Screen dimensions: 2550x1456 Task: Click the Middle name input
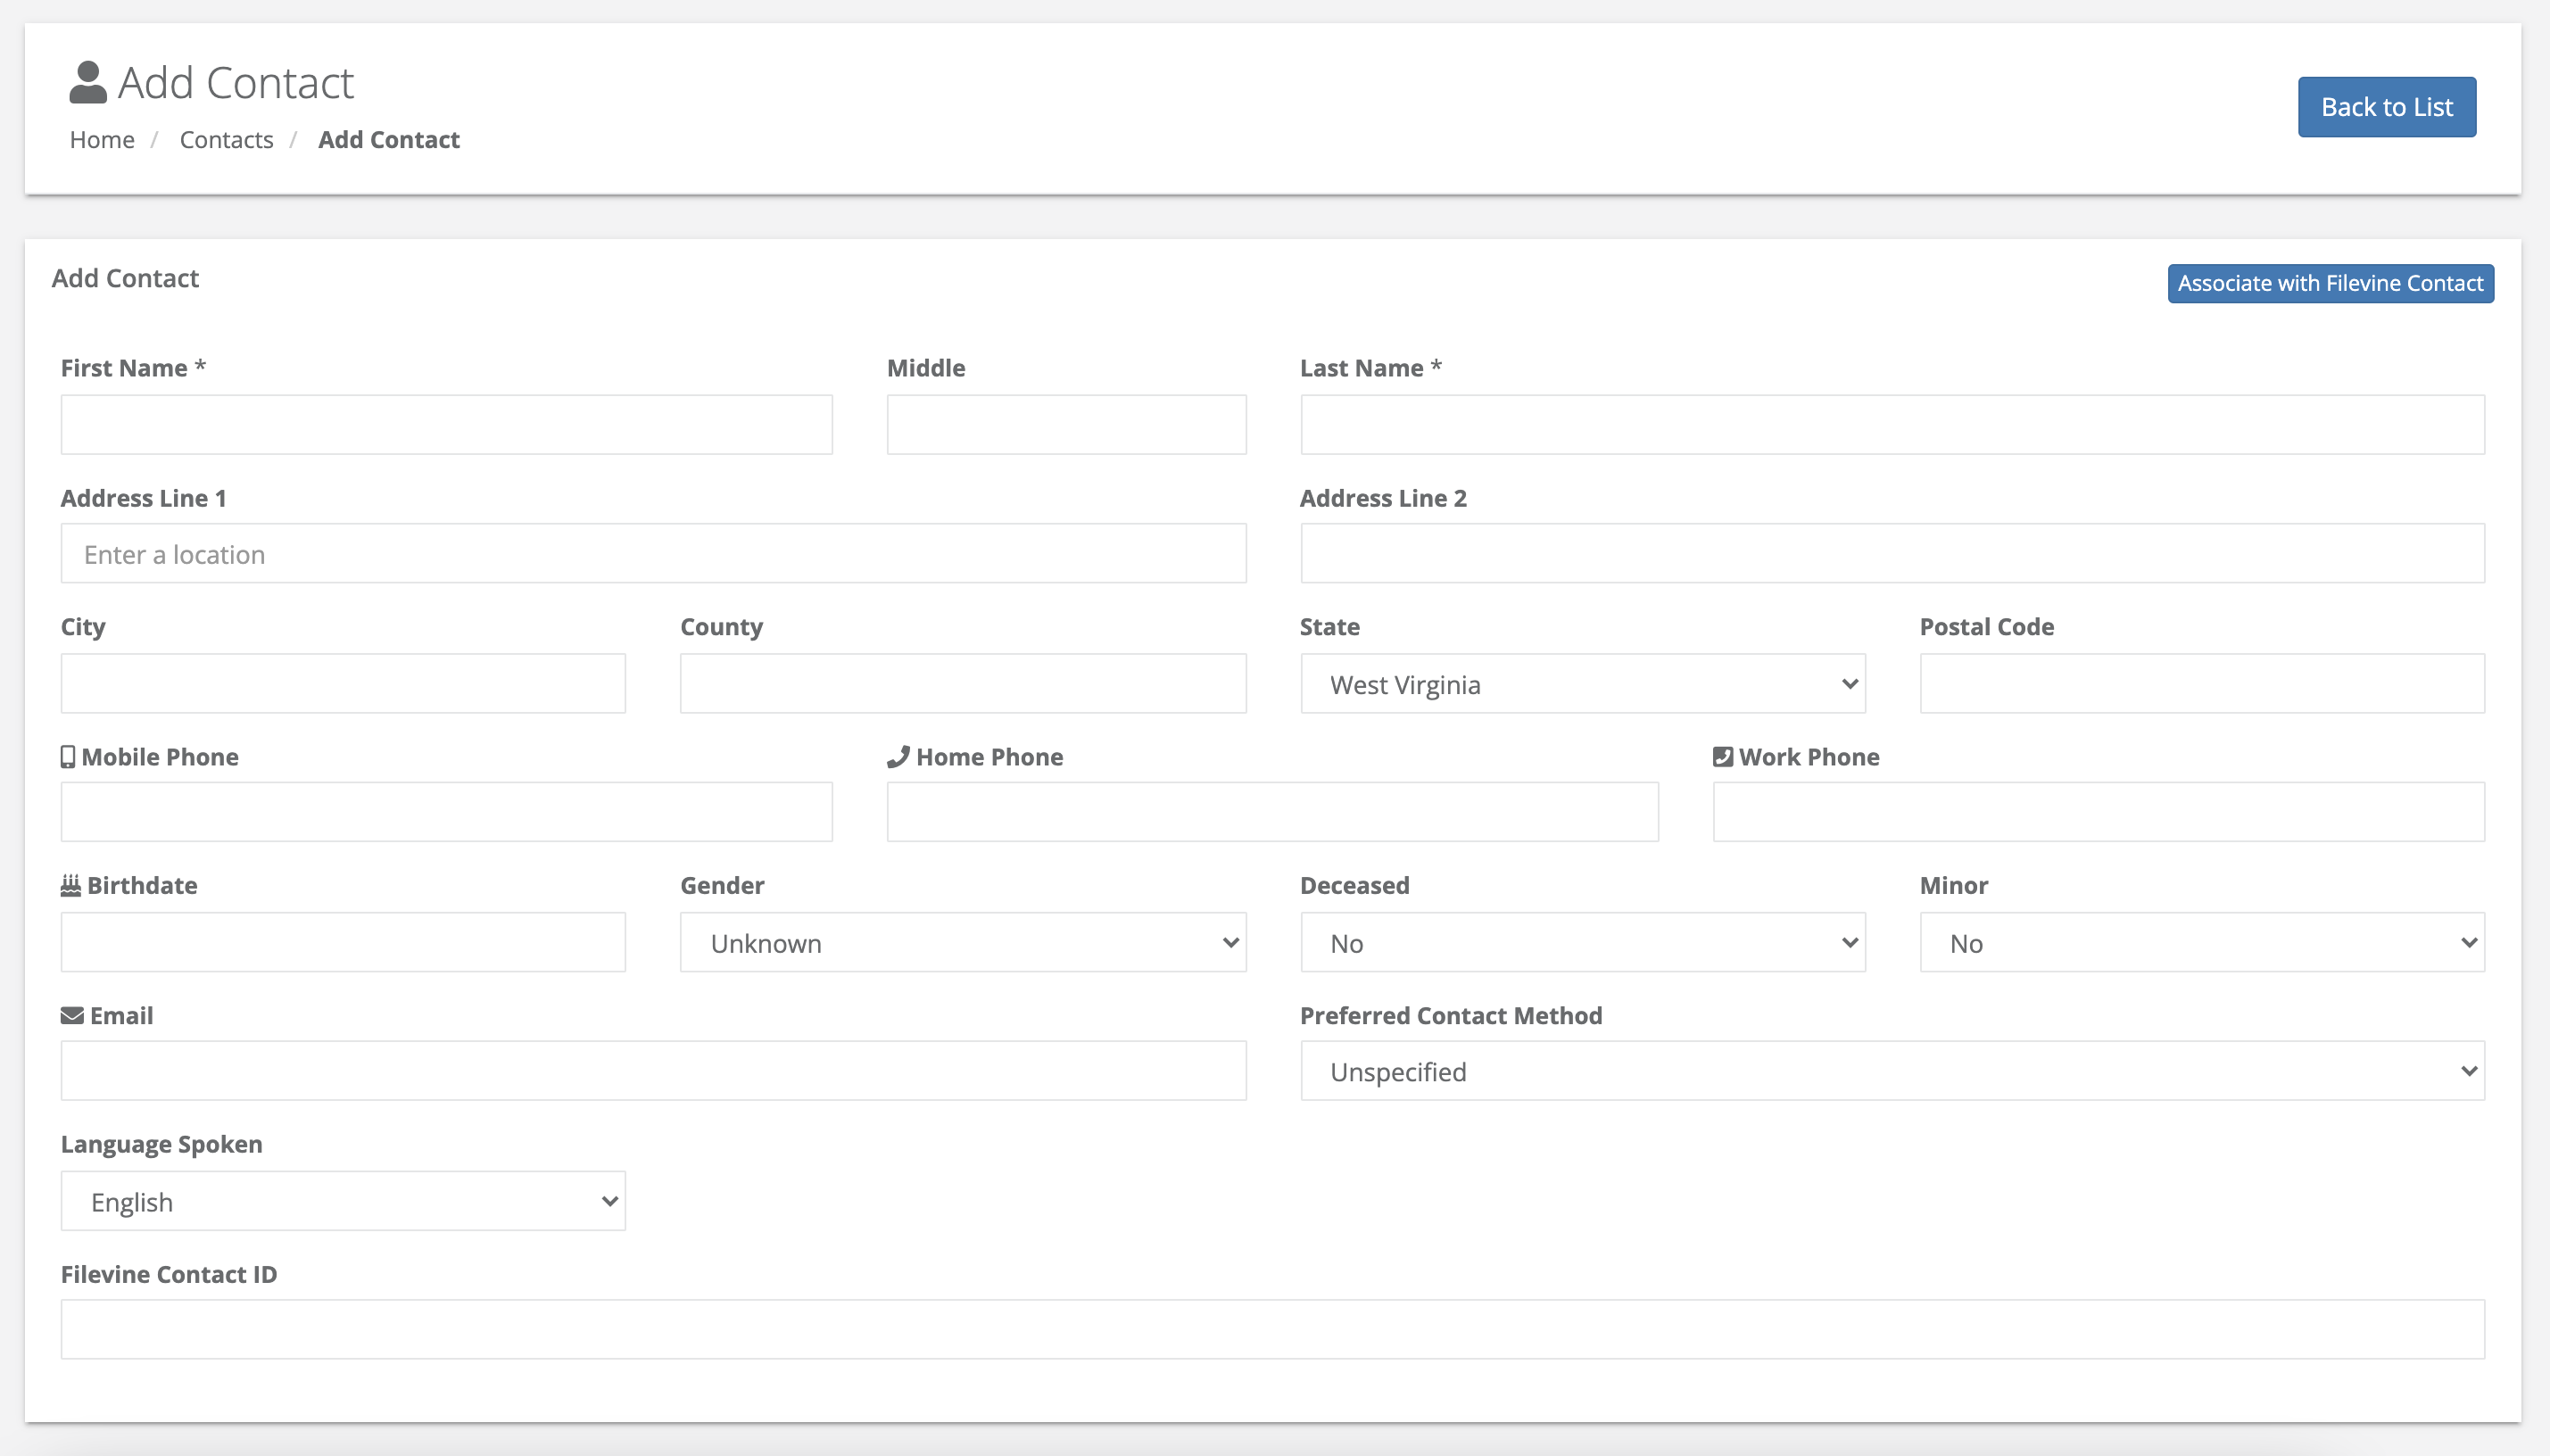point(1066,425)
